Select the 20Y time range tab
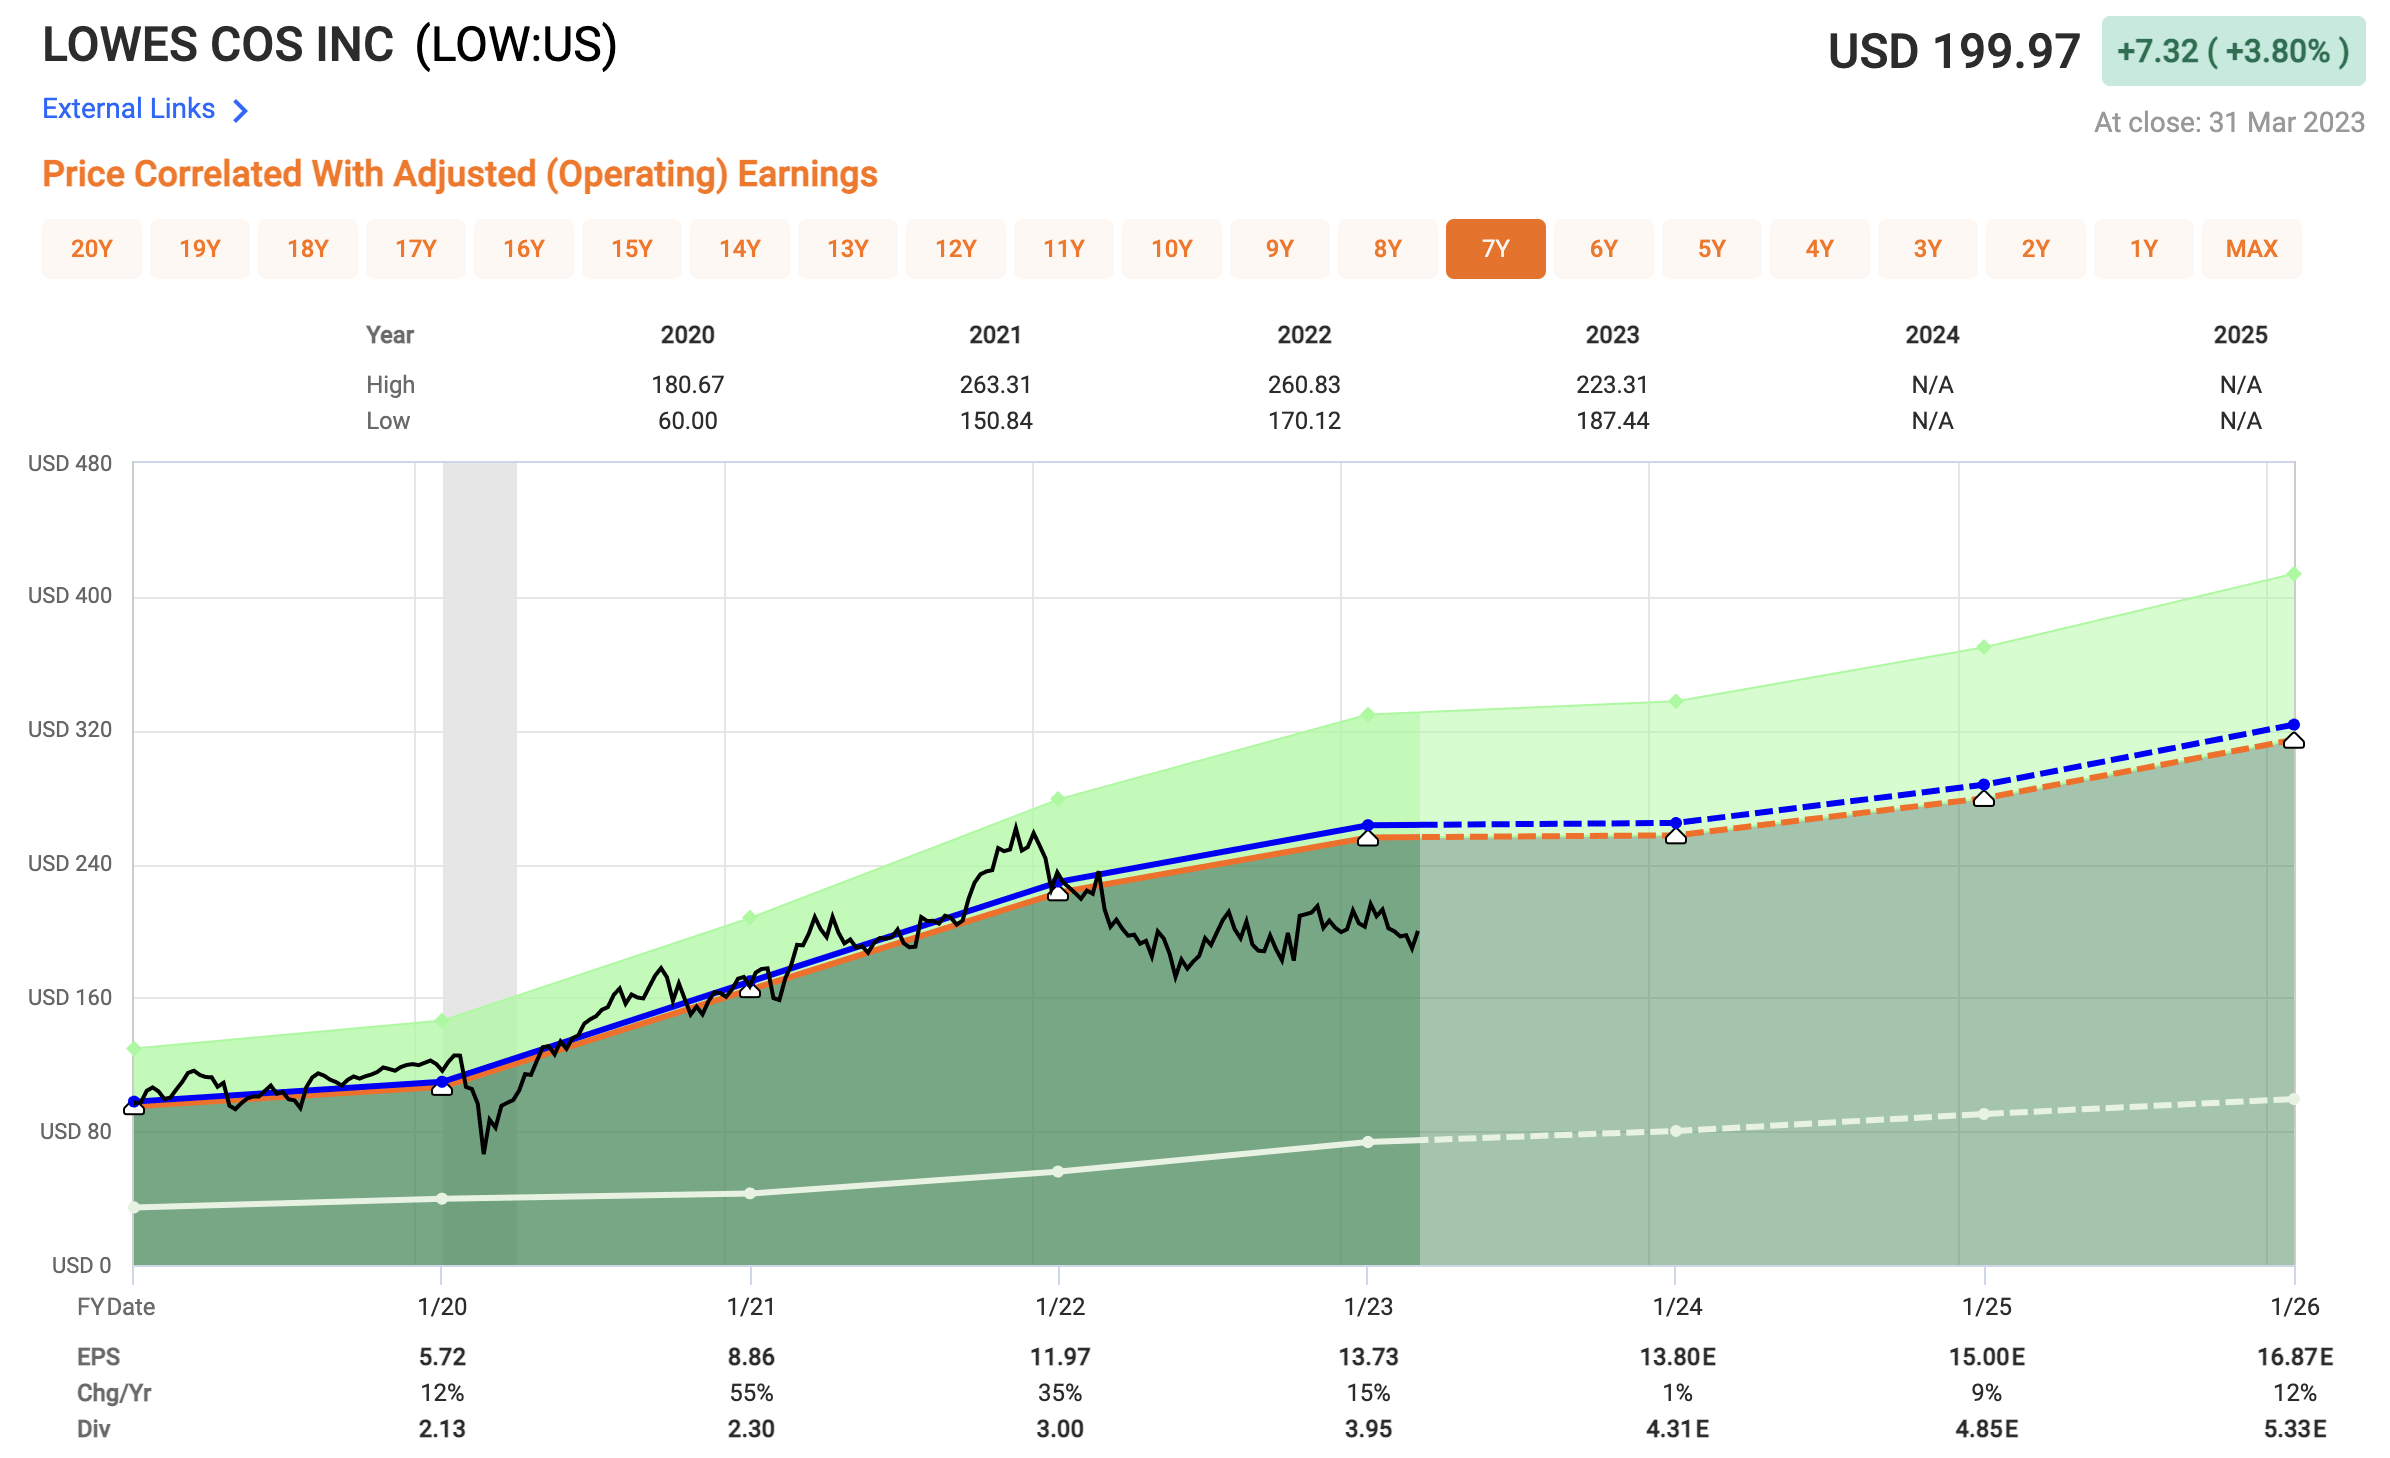Screen dimensions: 2390x1458 pyautogui.click(x=92, y=249)
